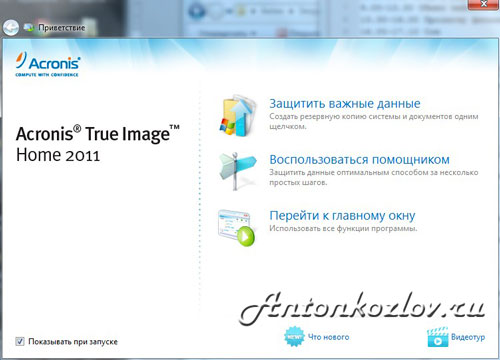Click the Приветствие window title
Viewport: 500px width, 360px height.
pyautogui.click(x=62, y=28)
